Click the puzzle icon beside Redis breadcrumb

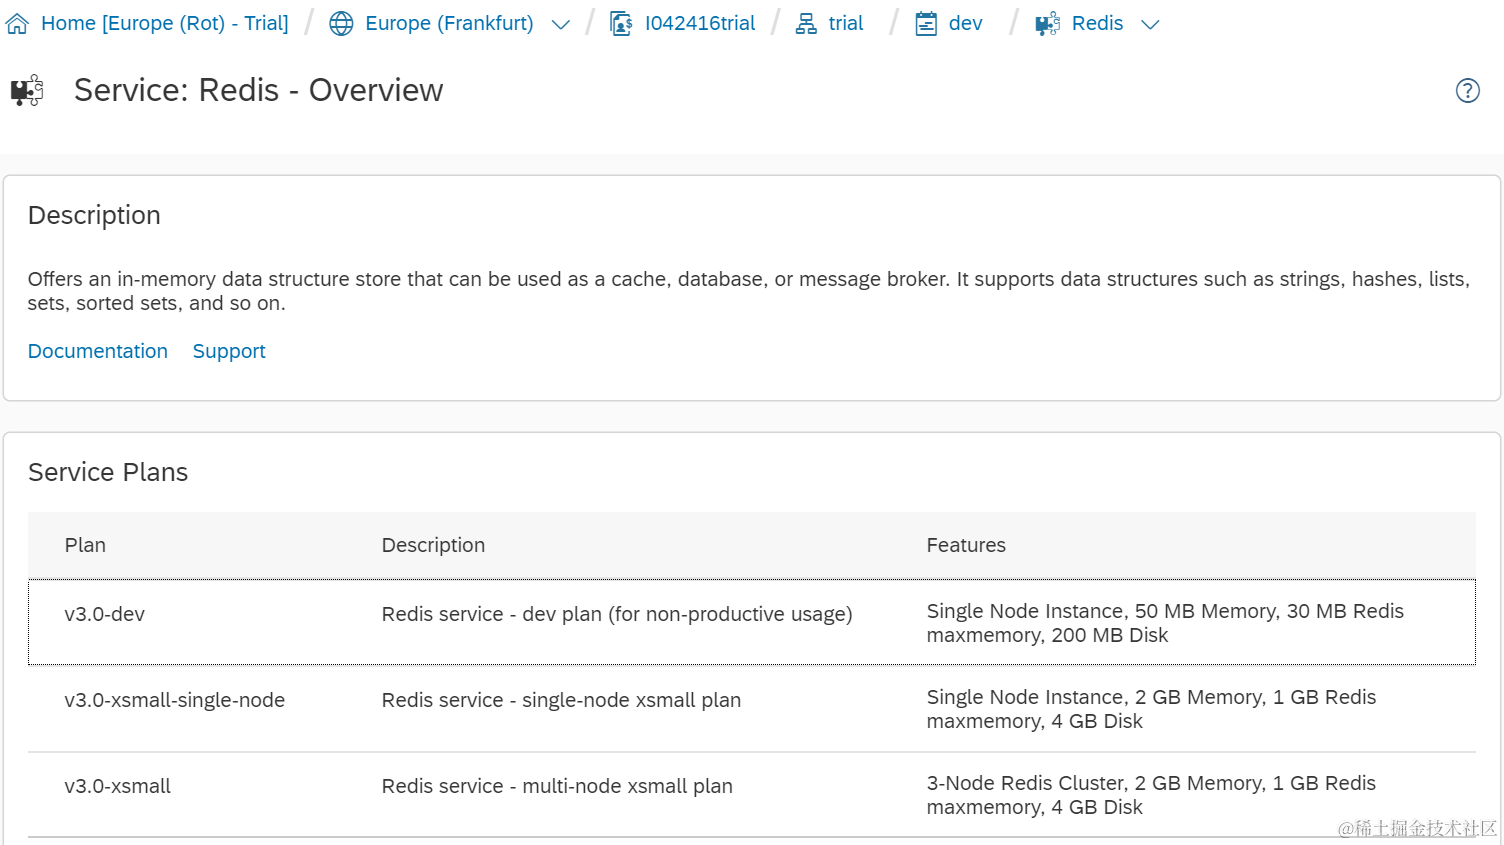click(x=1047, y=24)
